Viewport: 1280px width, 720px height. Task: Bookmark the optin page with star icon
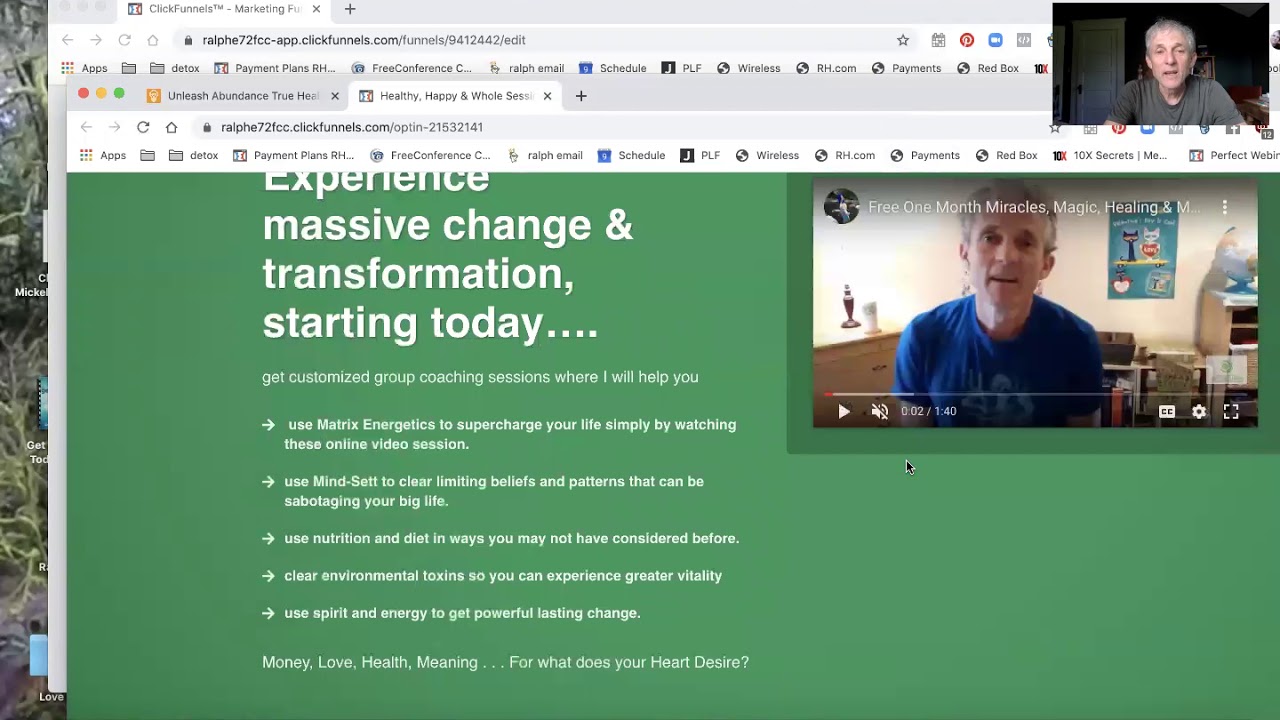[1054, 127]
